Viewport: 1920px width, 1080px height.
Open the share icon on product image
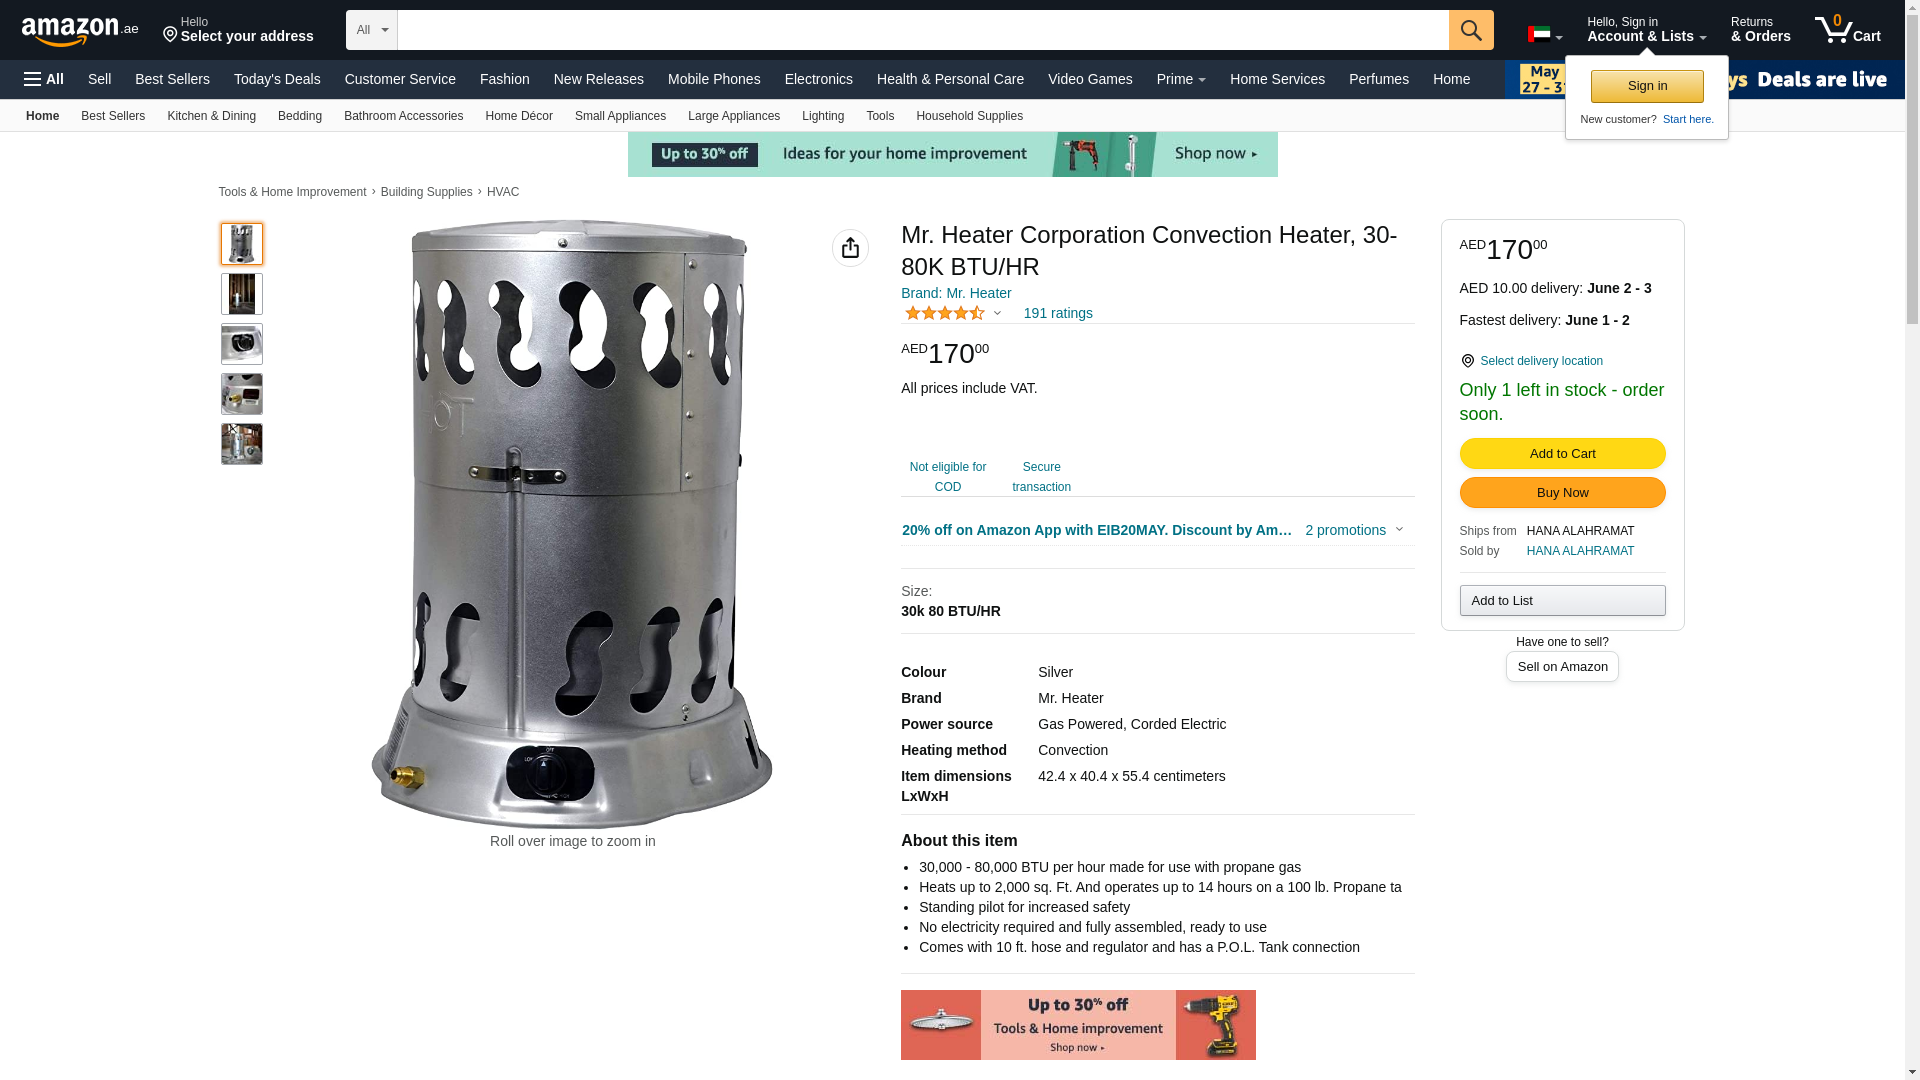coord(850,248)
